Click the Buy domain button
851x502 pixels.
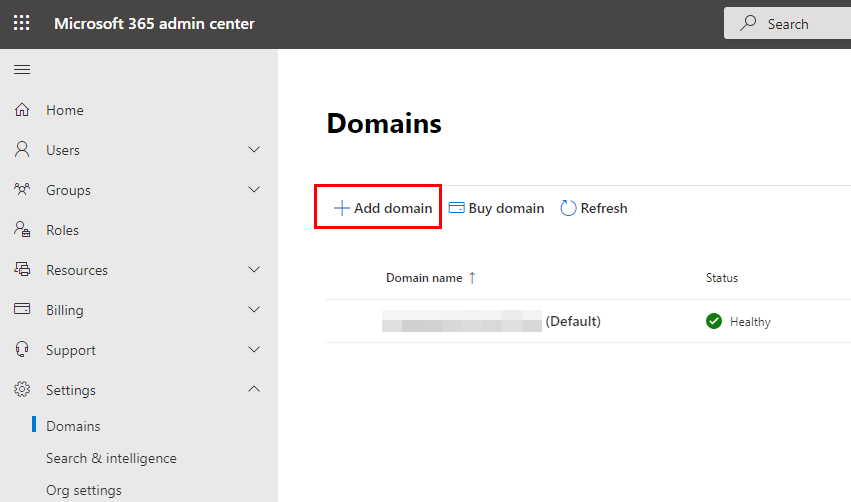tap(496, 208)
